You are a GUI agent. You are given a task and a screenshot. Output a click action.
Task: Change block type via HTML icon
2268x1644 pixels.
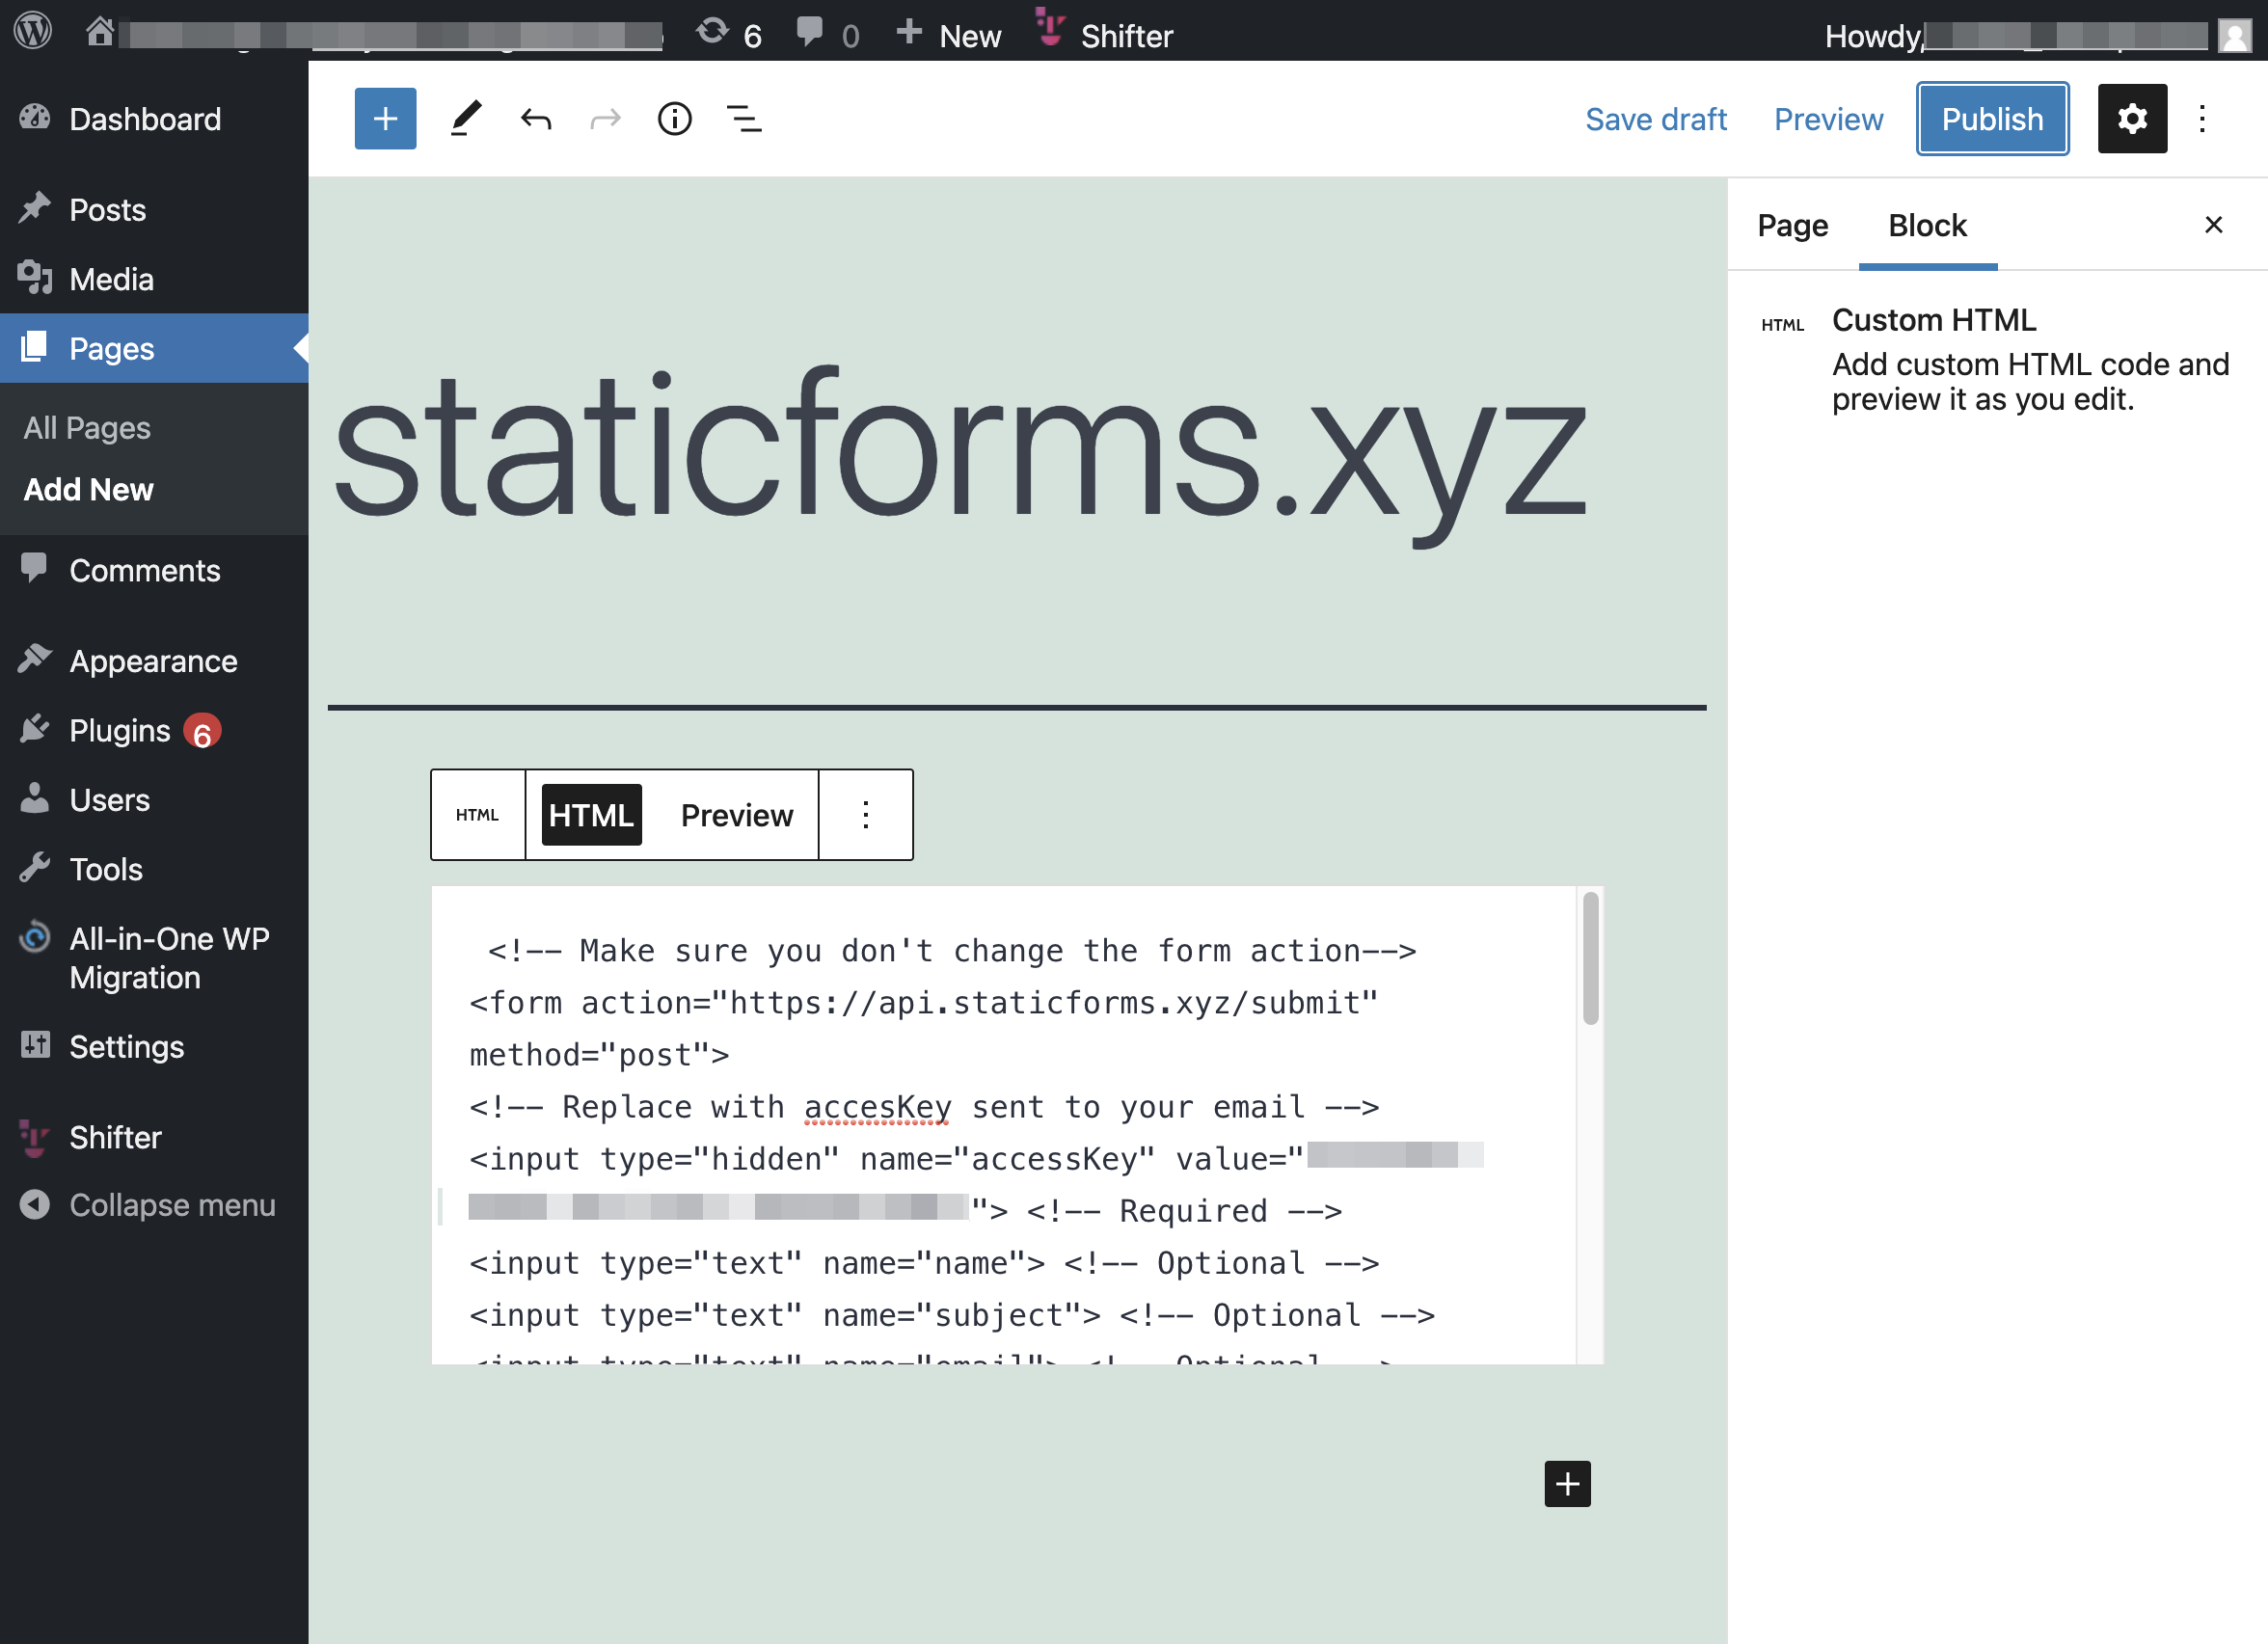click(477, 815)
